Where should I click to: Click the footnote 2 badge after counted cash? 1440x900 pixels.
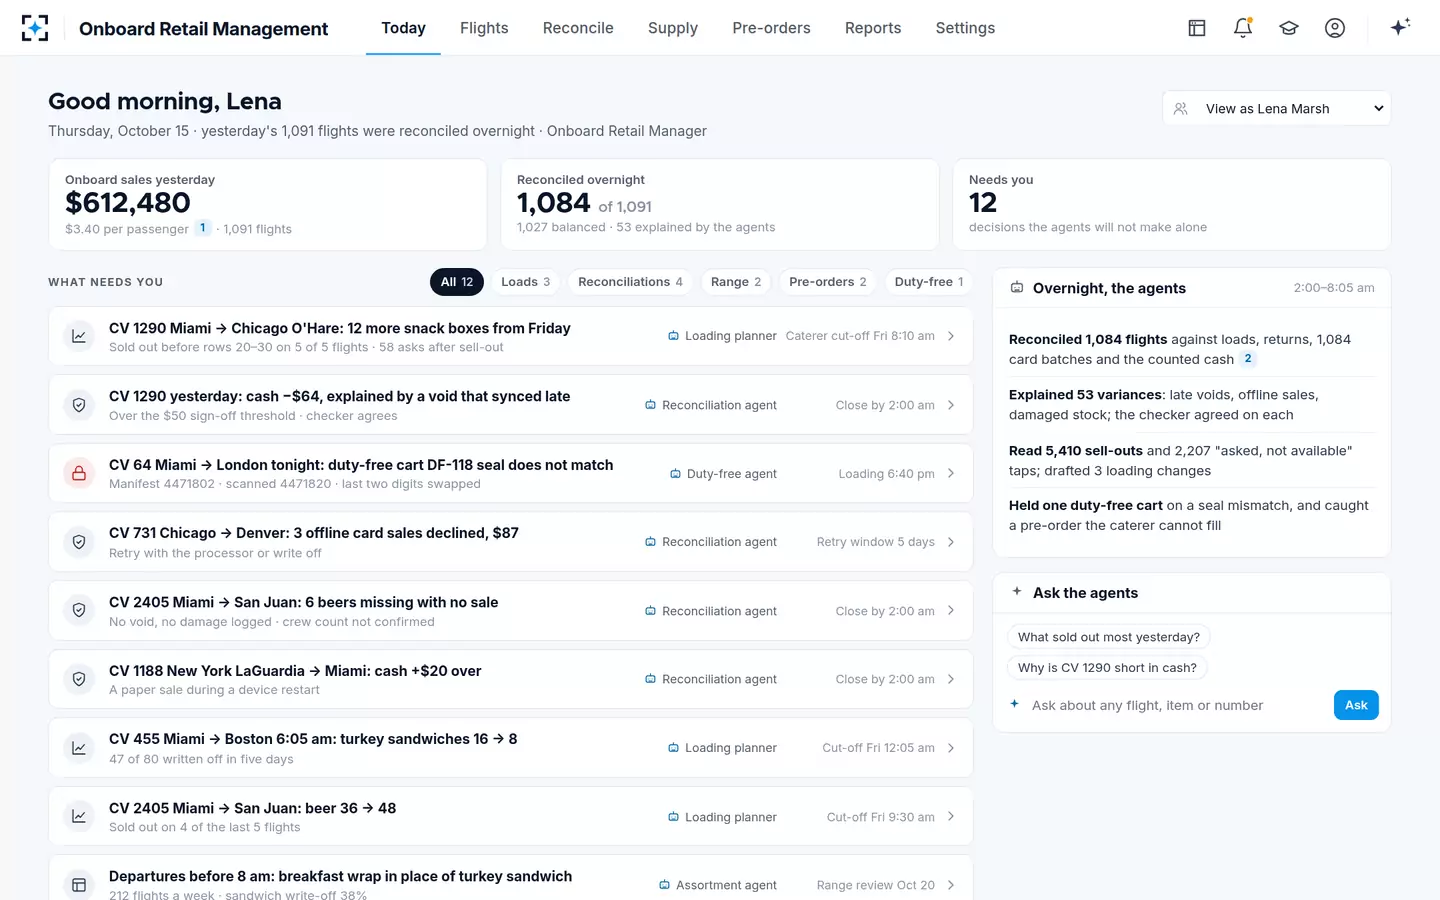pyautogui.click(x=1248, y=359)
